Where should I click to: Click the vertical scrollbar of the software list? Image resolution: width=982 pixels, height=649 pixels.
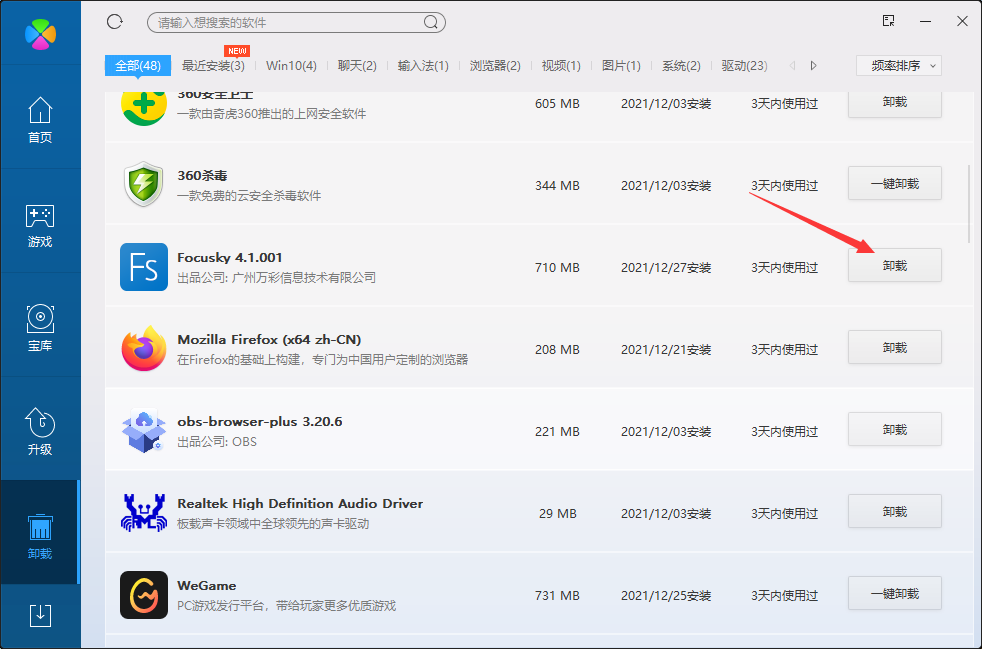click(x=969, y=204)
